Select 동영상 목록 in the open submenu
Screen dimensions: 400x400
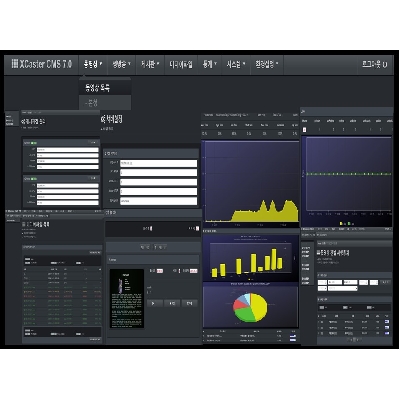pyautogui.click(x=105, y=88)
